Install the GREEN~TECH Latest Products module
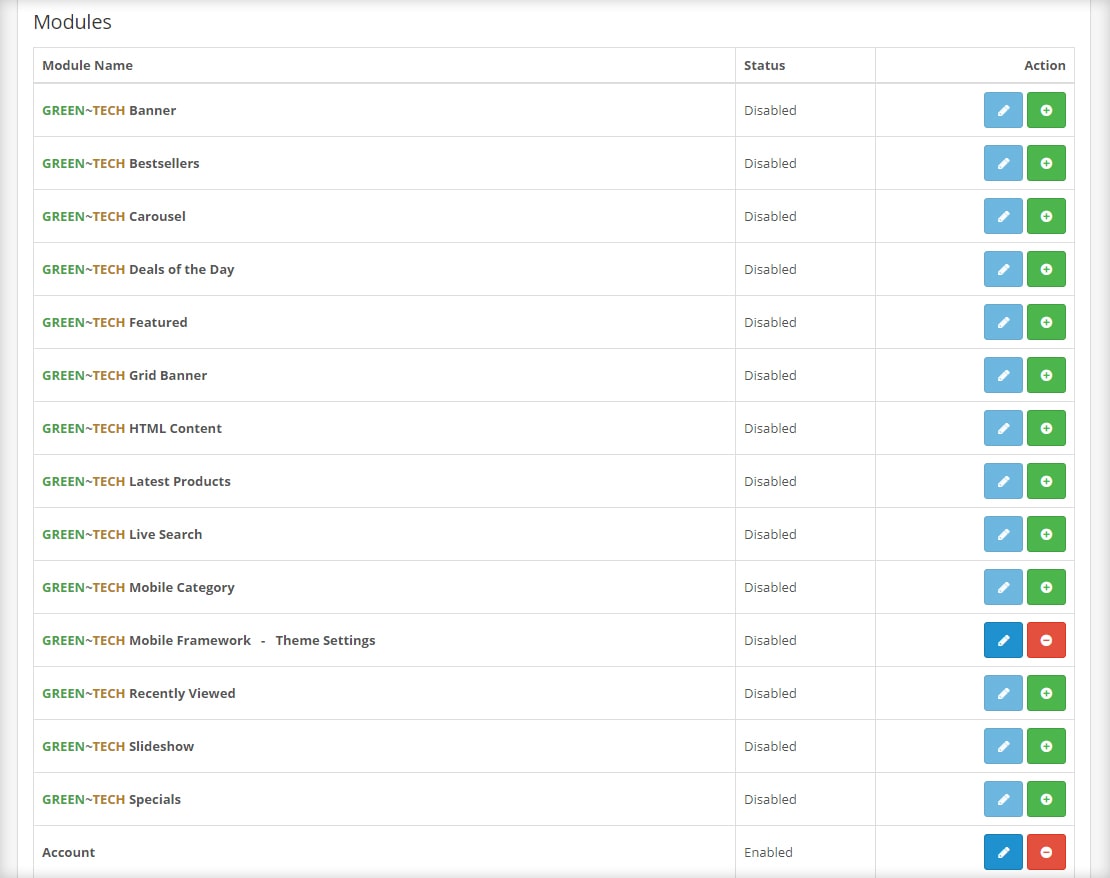 coord(1046,481)
